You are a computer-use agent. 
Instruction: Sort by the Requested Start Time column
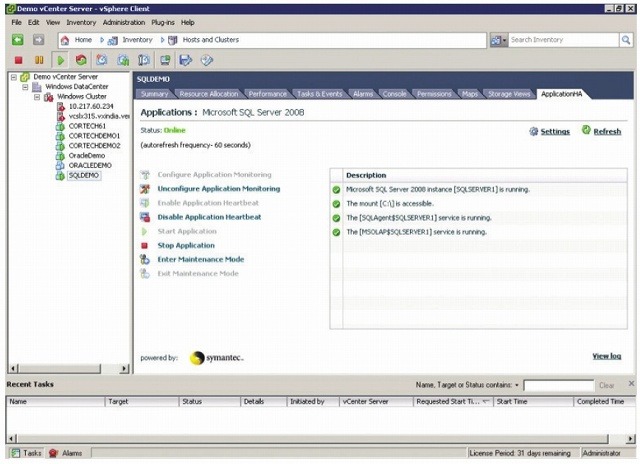[453, 402]
